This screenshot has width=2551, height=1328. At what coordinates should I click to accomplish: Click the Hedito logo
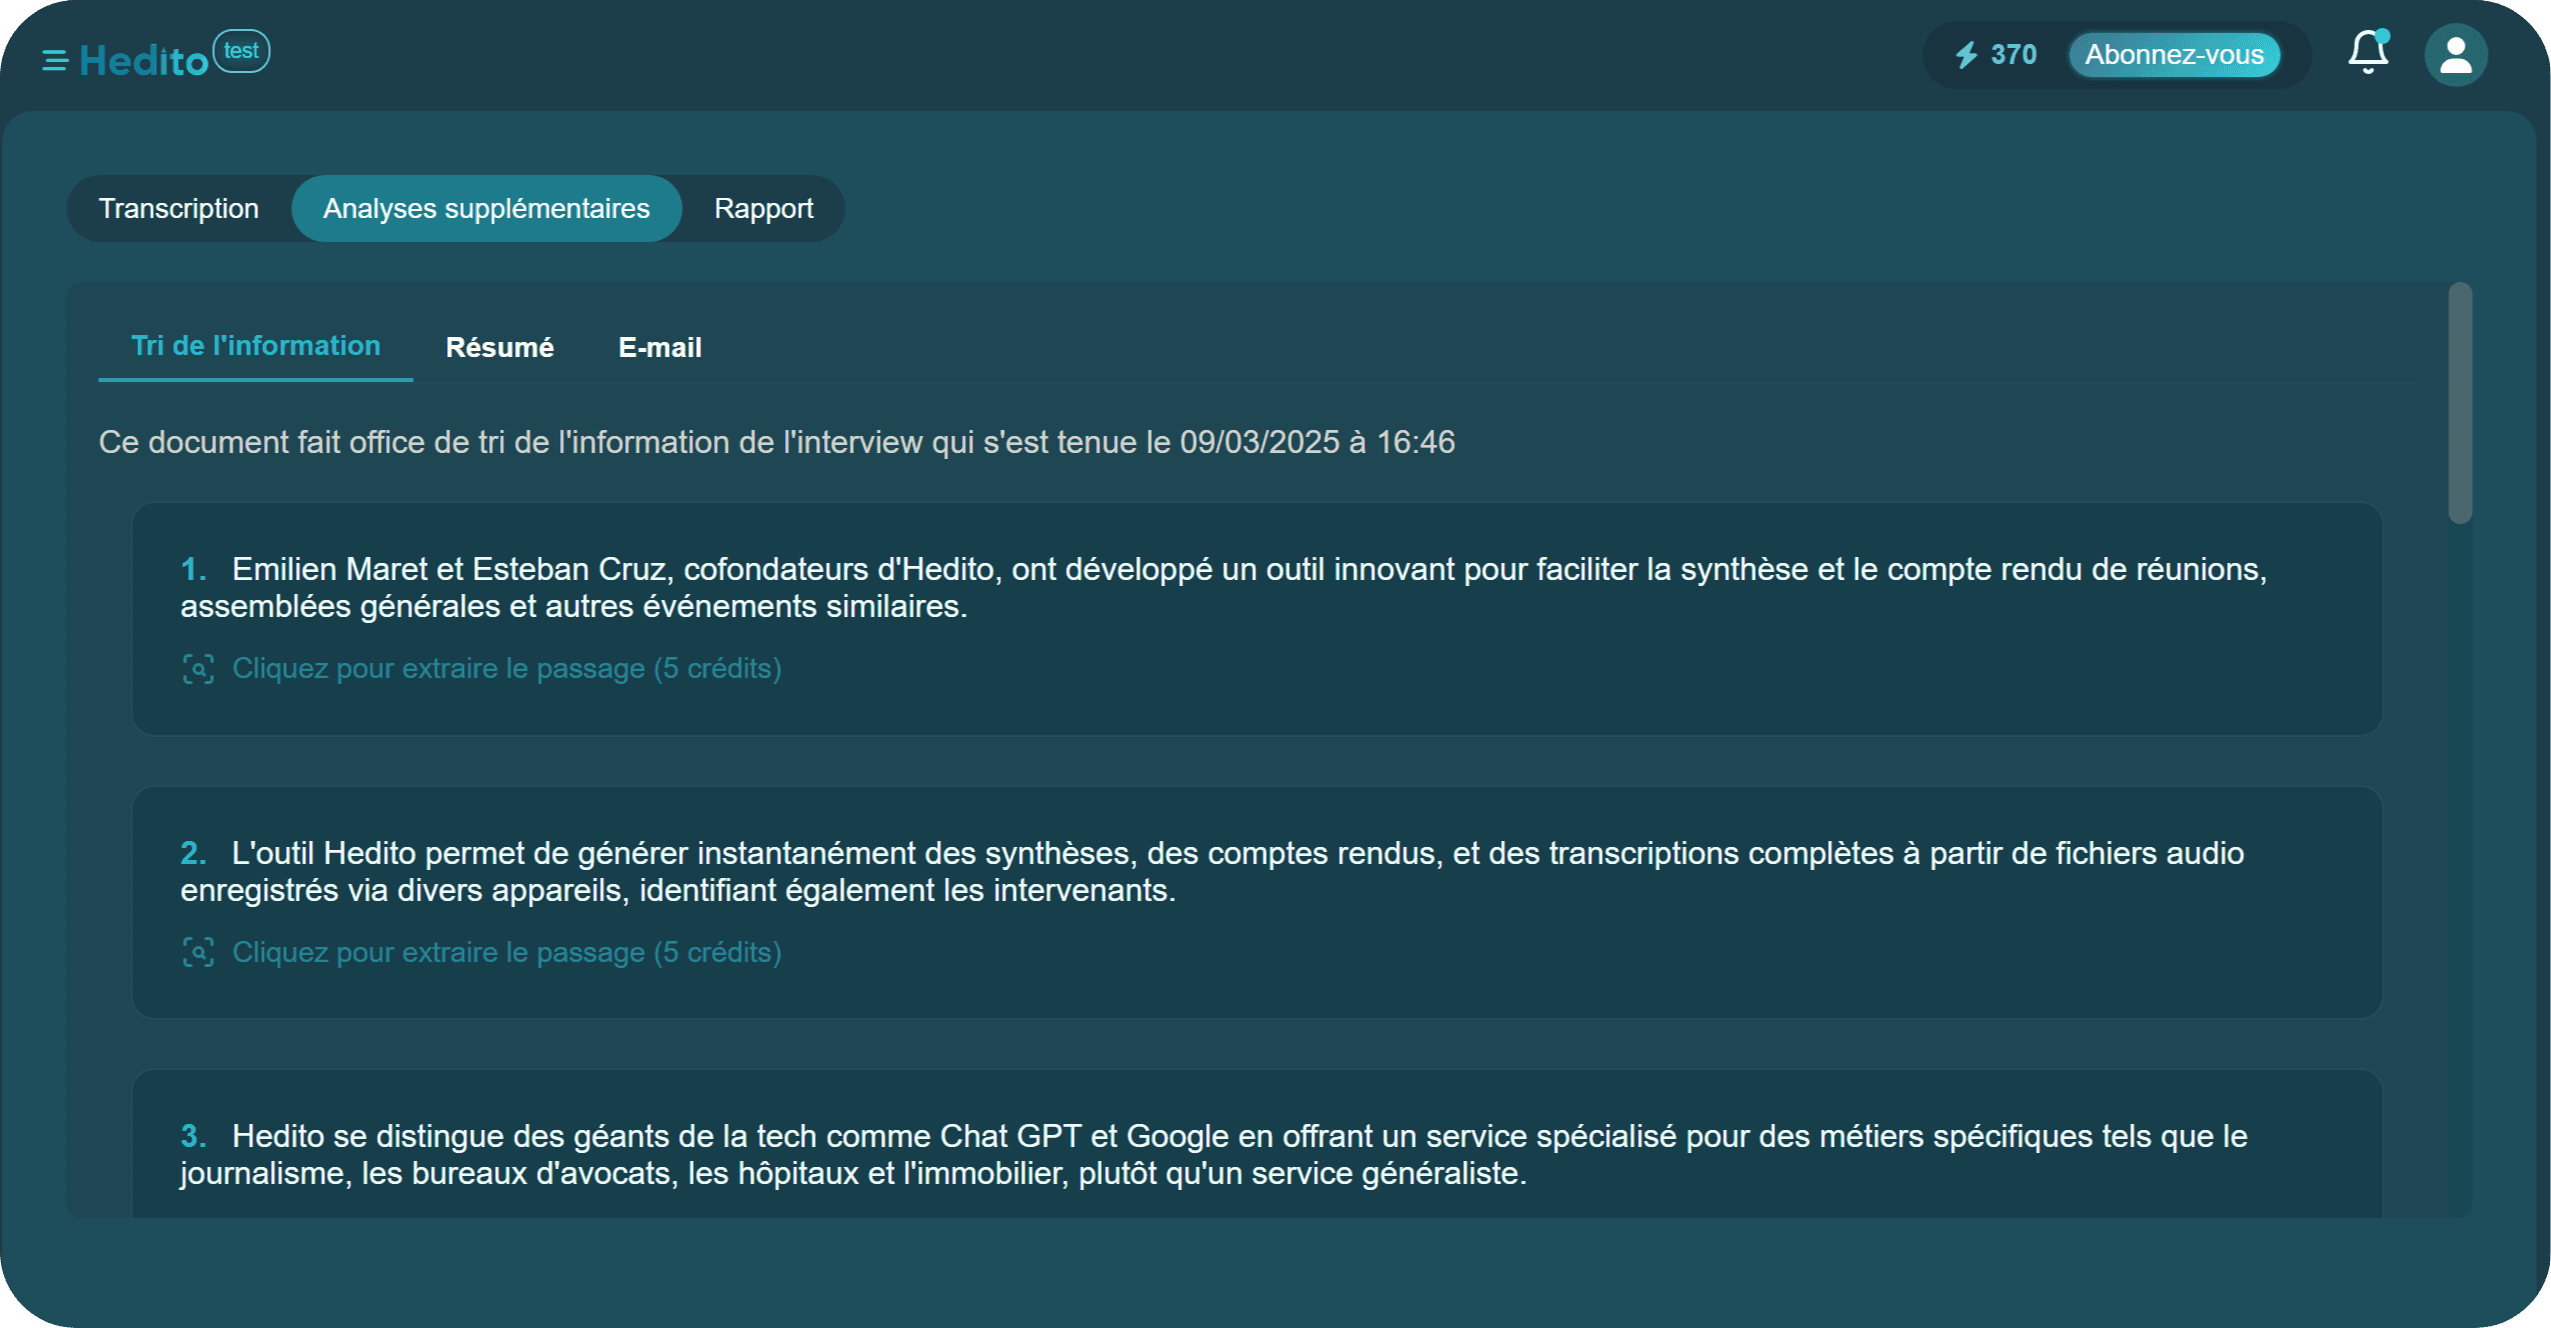tap(144, 61)
